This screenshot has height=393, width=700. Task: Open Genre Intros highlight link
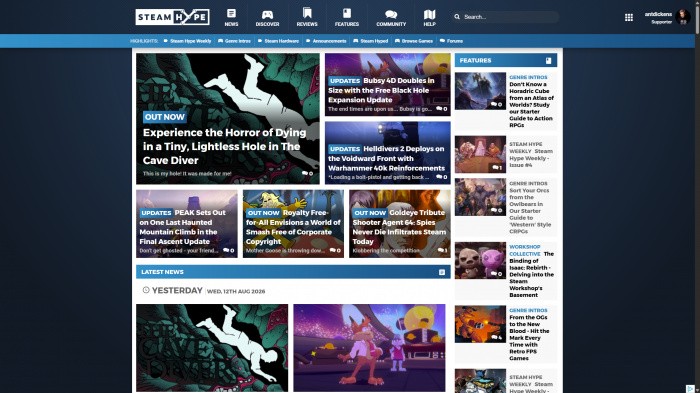pyautogui.click(x=234, y=41)
